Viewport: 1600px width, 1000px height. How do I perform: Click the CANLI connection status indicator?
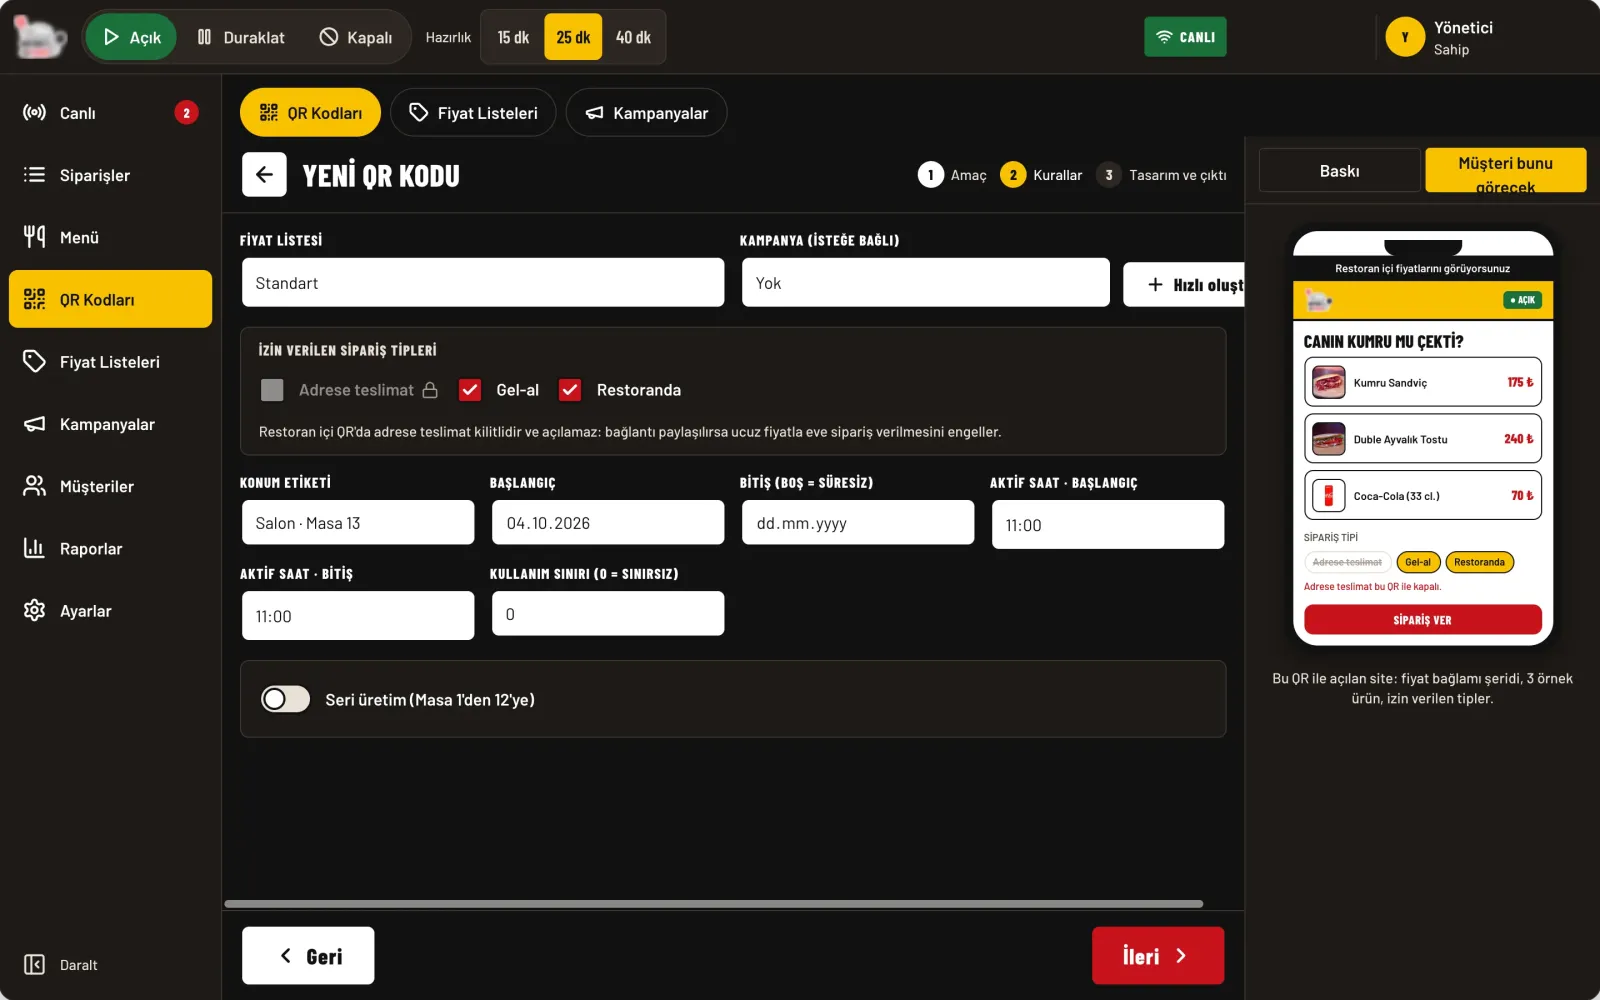point(1185,37)
